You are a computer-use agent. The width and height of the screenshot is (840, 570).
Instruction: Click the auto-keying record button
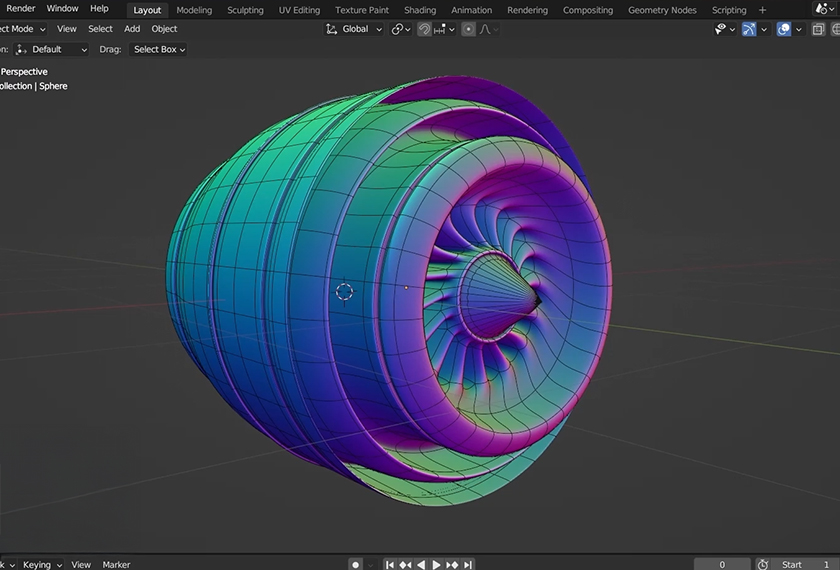coord(355,565)
